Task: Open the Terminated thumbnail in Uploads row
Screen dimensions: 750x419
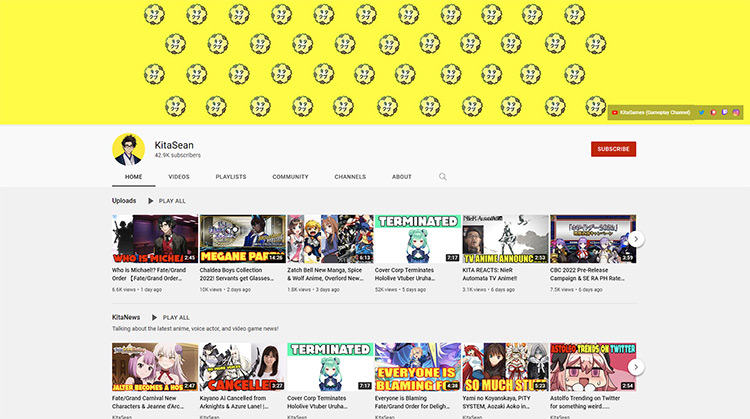Action: point(418,239)
